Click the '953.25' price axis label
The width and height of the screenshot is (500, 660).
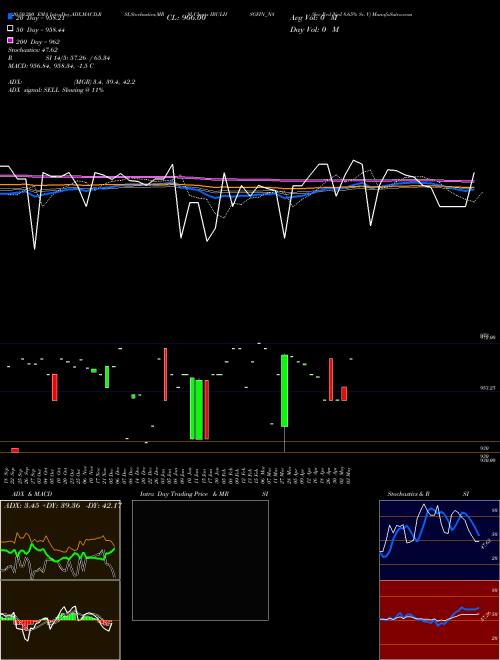tap(487, 388)
